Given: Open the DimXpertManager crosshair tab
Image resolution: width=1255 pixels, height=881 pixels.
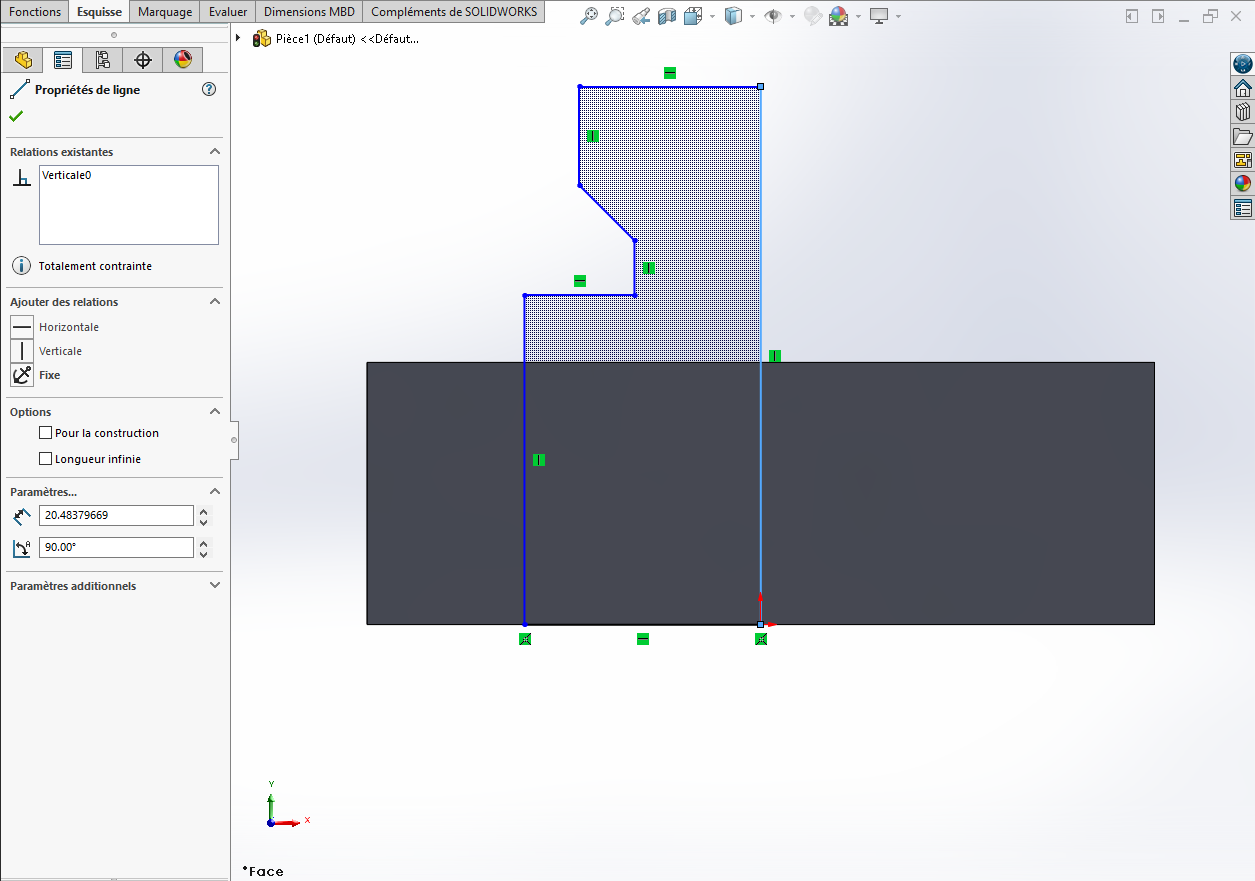Looking at the screenshot, I should (x=143, y=60).
